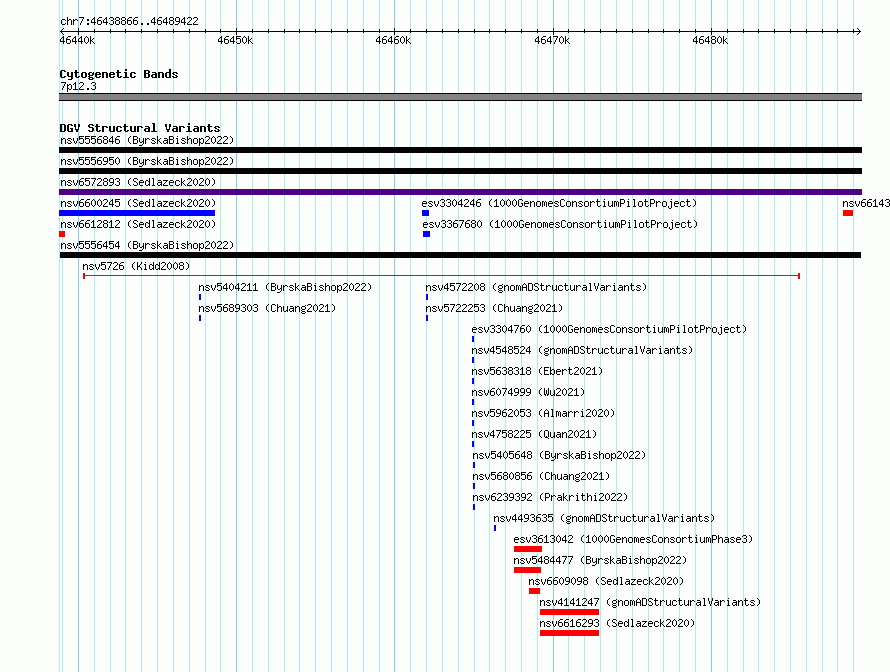Click nsv4548524 (gnomADStructuralVariants) label
Image resolution: width=890 pixels, height=672 pixels.
582,350
